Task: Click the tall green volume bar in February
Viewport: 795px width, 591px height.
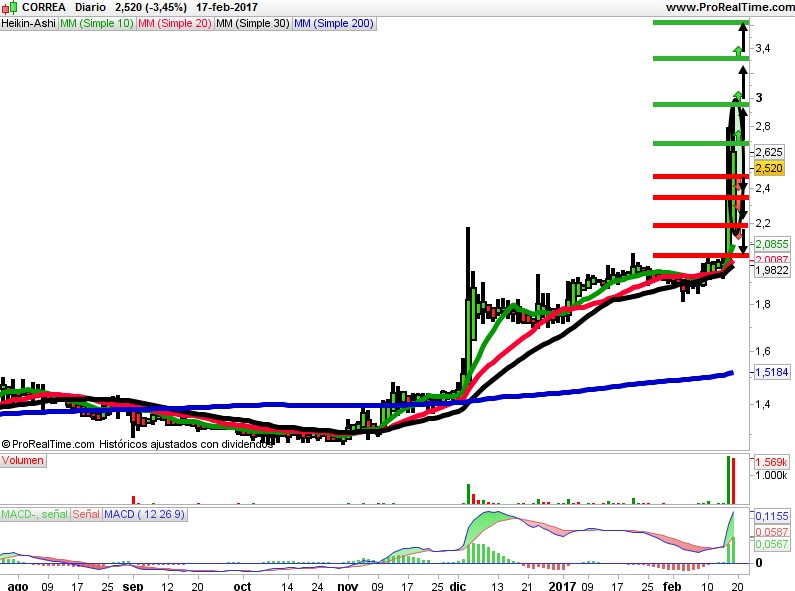Action: [x=729, y=480]
